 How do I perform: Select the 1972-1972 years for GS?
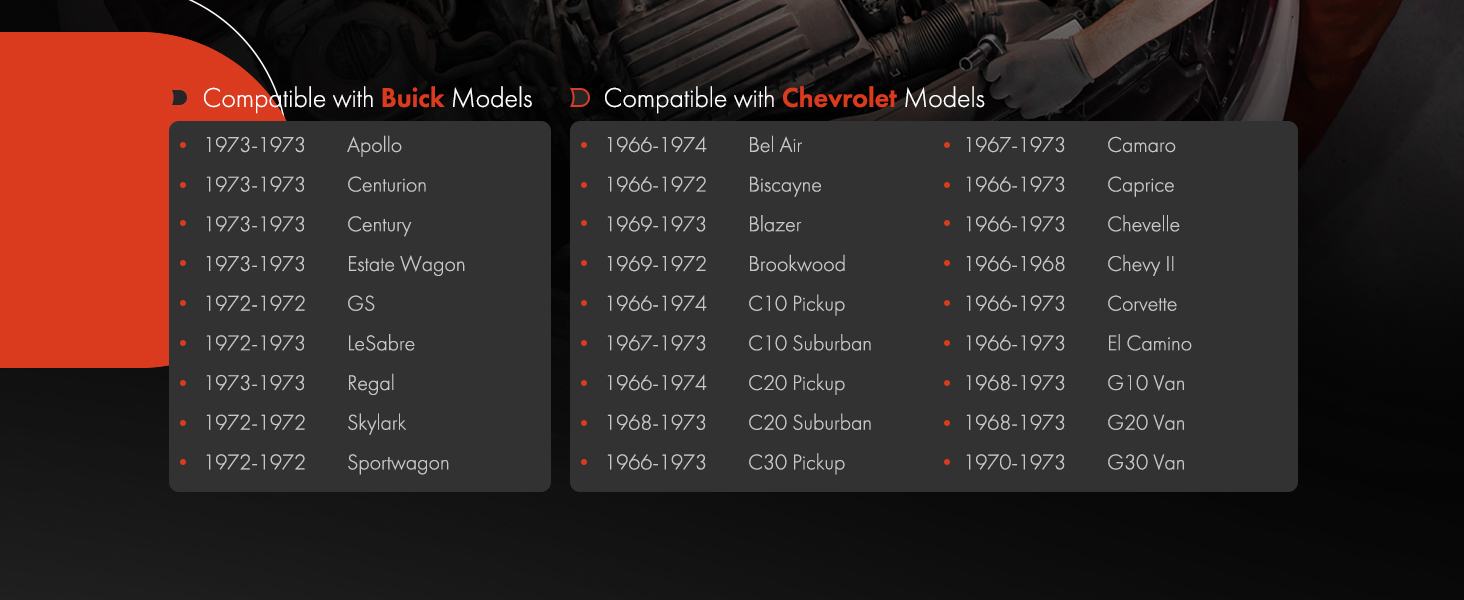click(255, 304)
